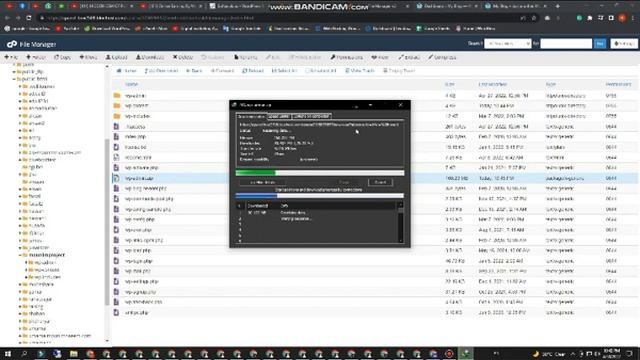Select the wp-admin folder icon
640x360 pixels.
pos(117,96)
